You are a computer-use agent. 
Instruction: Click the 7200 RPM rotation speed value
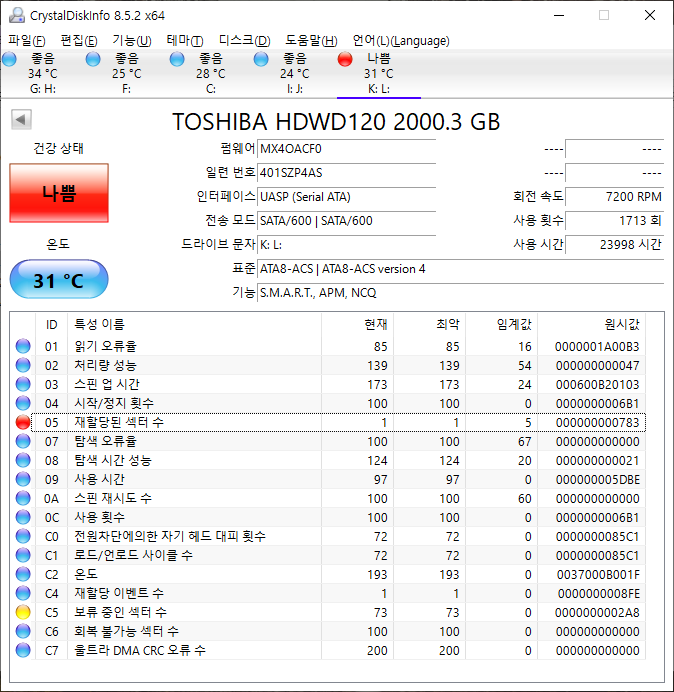point(614,196)
